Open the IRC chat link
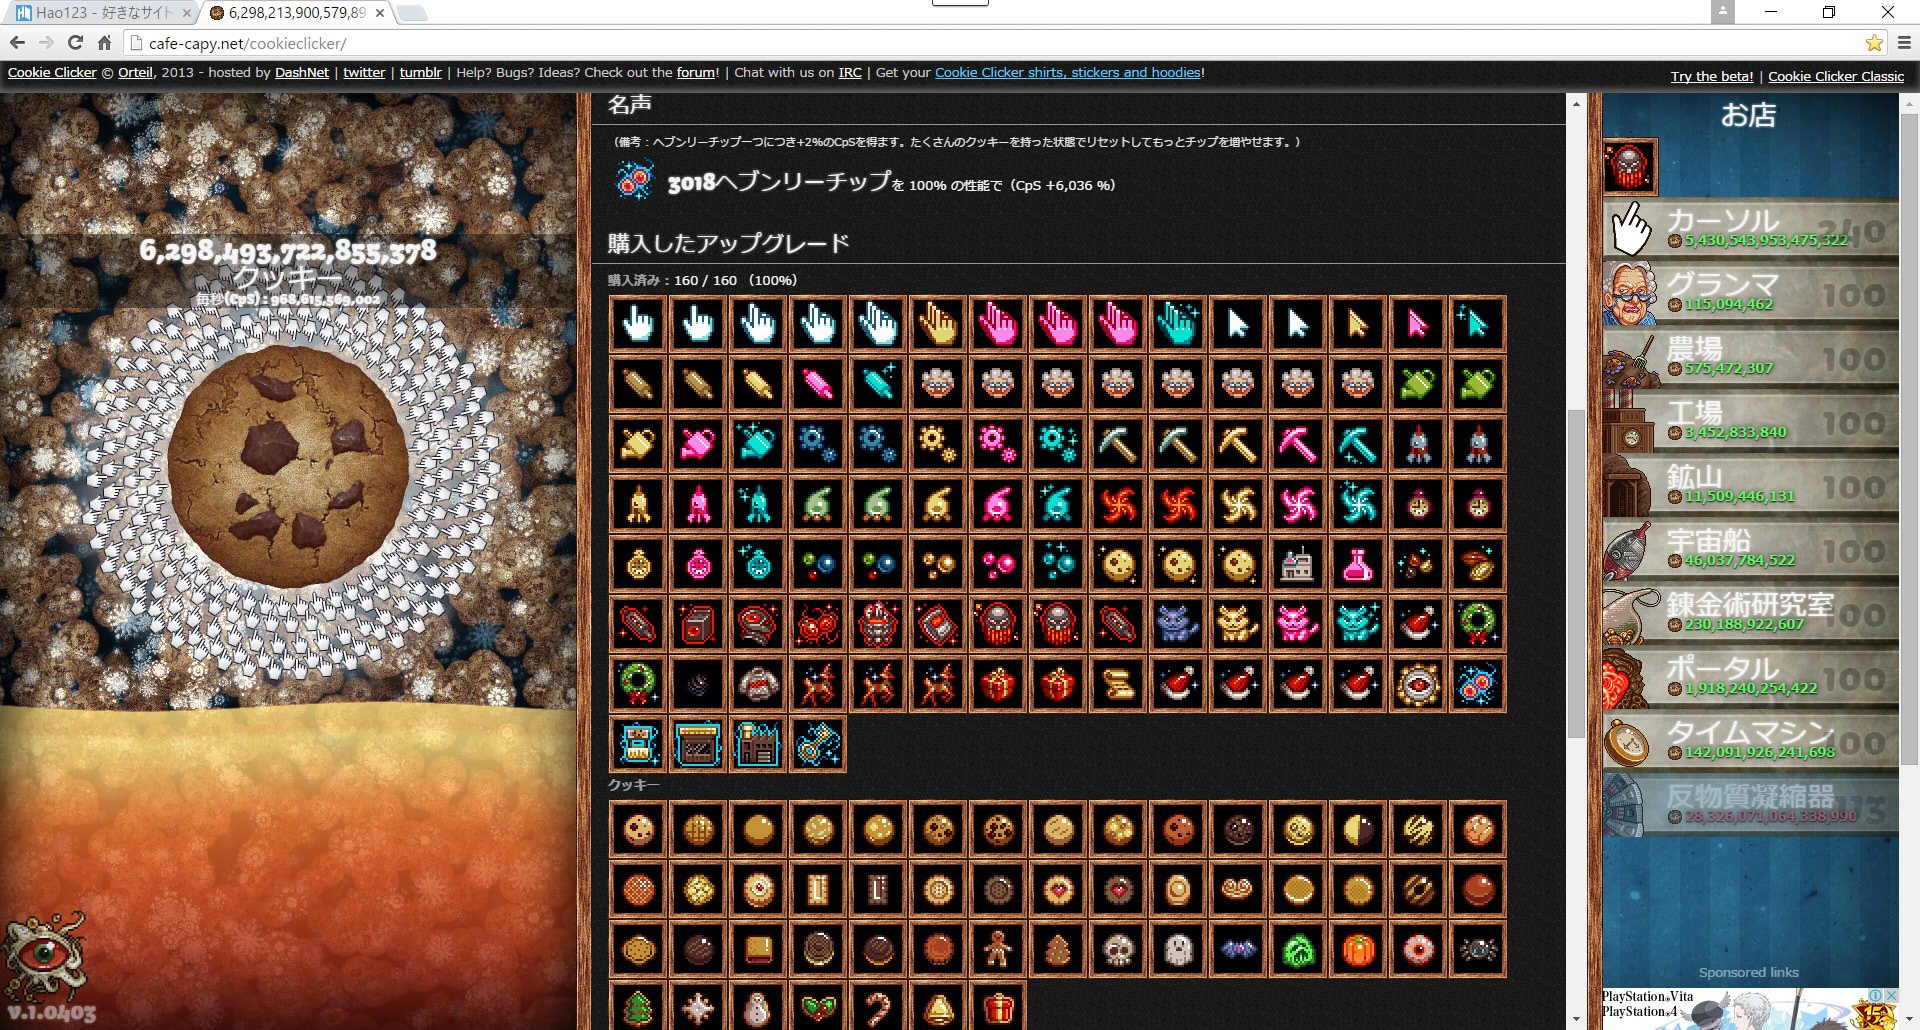The width and height of the screenshot is (1920, 1030). tap(850, 72)
